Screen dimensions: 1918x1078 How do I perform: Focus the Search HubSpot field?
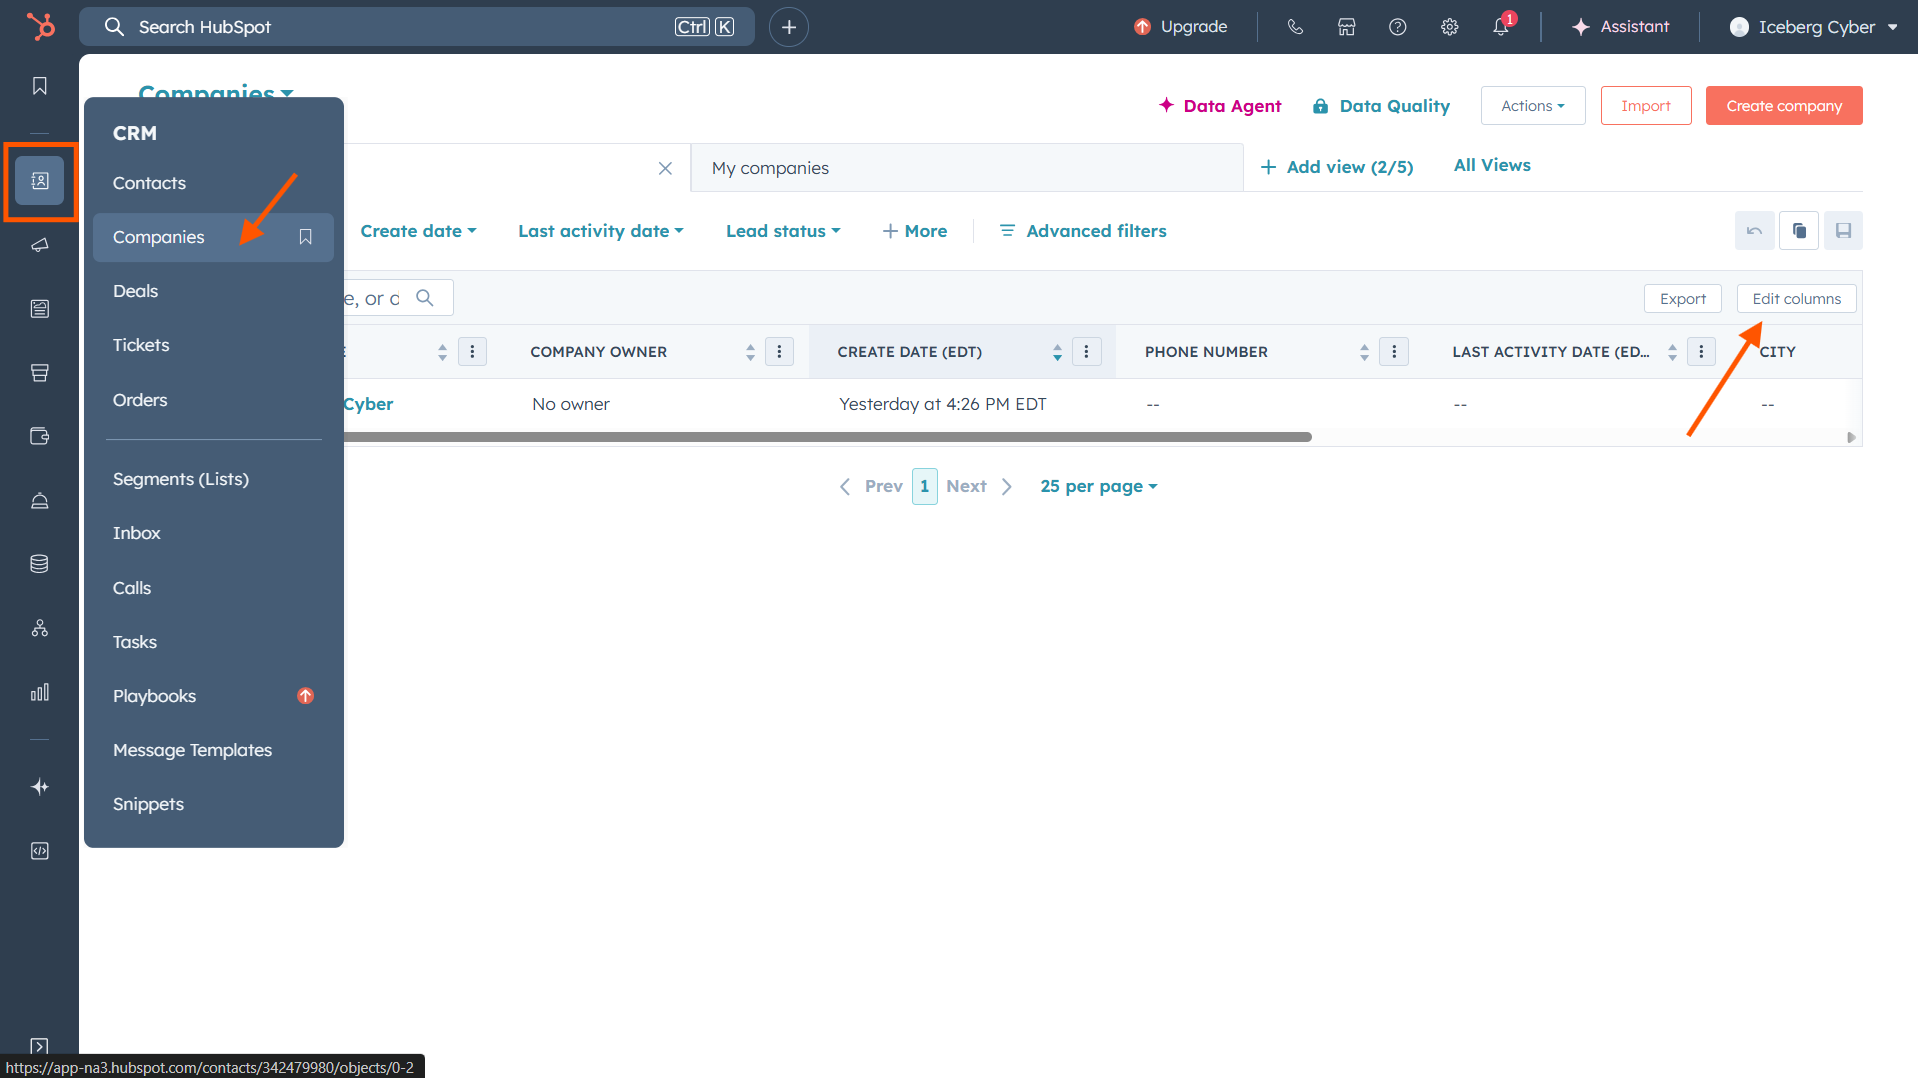pos(417,27)
